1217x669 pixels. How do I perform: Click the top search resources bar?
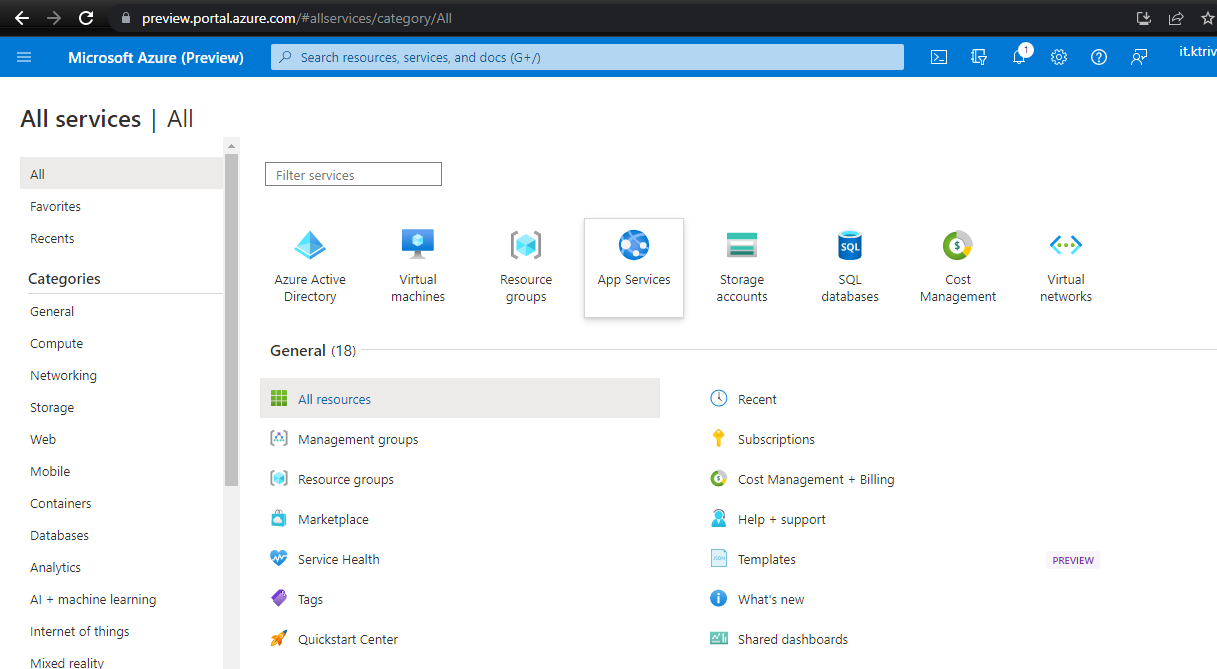587,57
